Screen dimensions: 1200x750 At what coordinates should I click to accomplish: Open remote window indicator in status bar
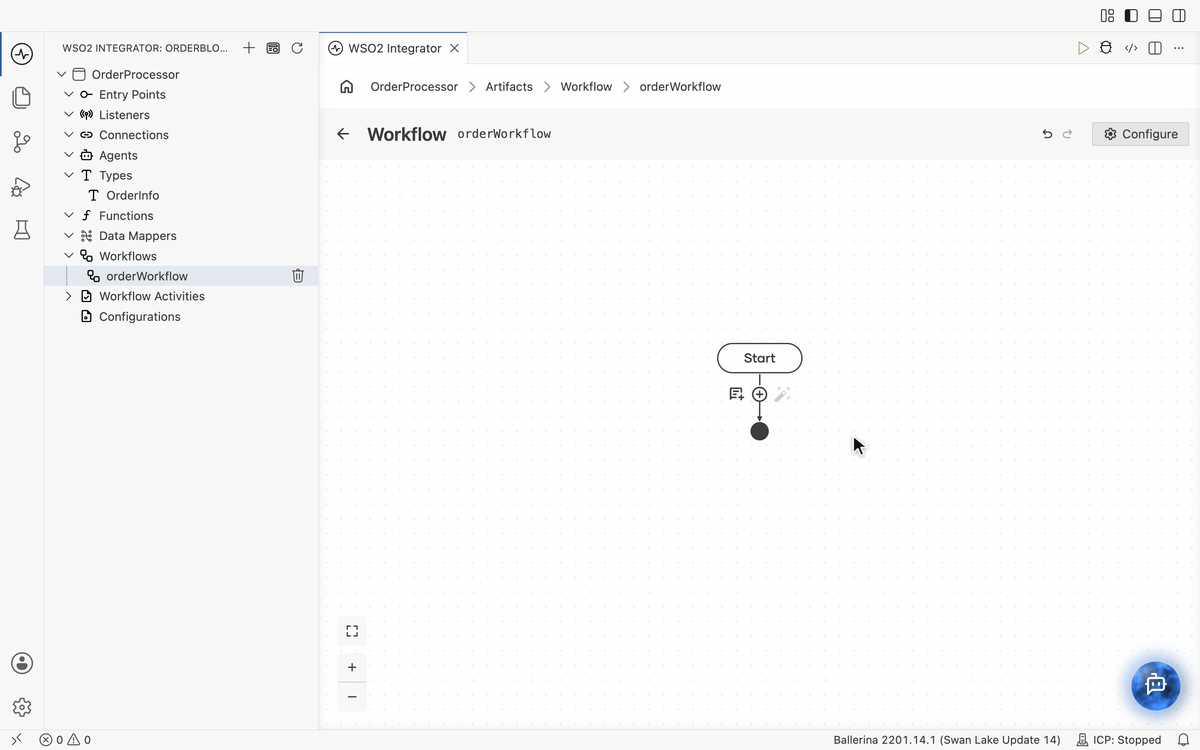16,740
